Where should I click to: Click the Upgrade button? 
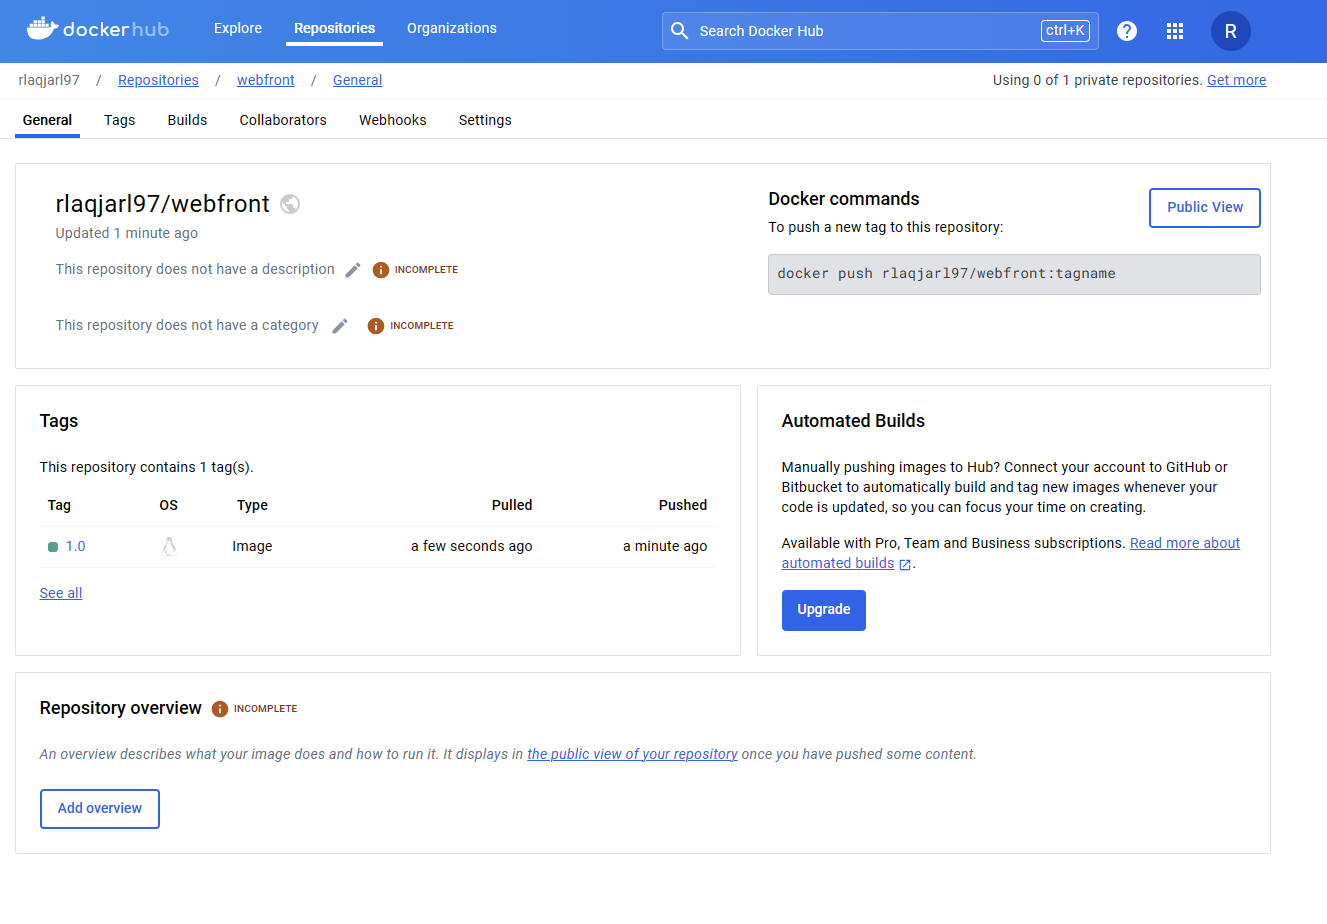(824, 610)
